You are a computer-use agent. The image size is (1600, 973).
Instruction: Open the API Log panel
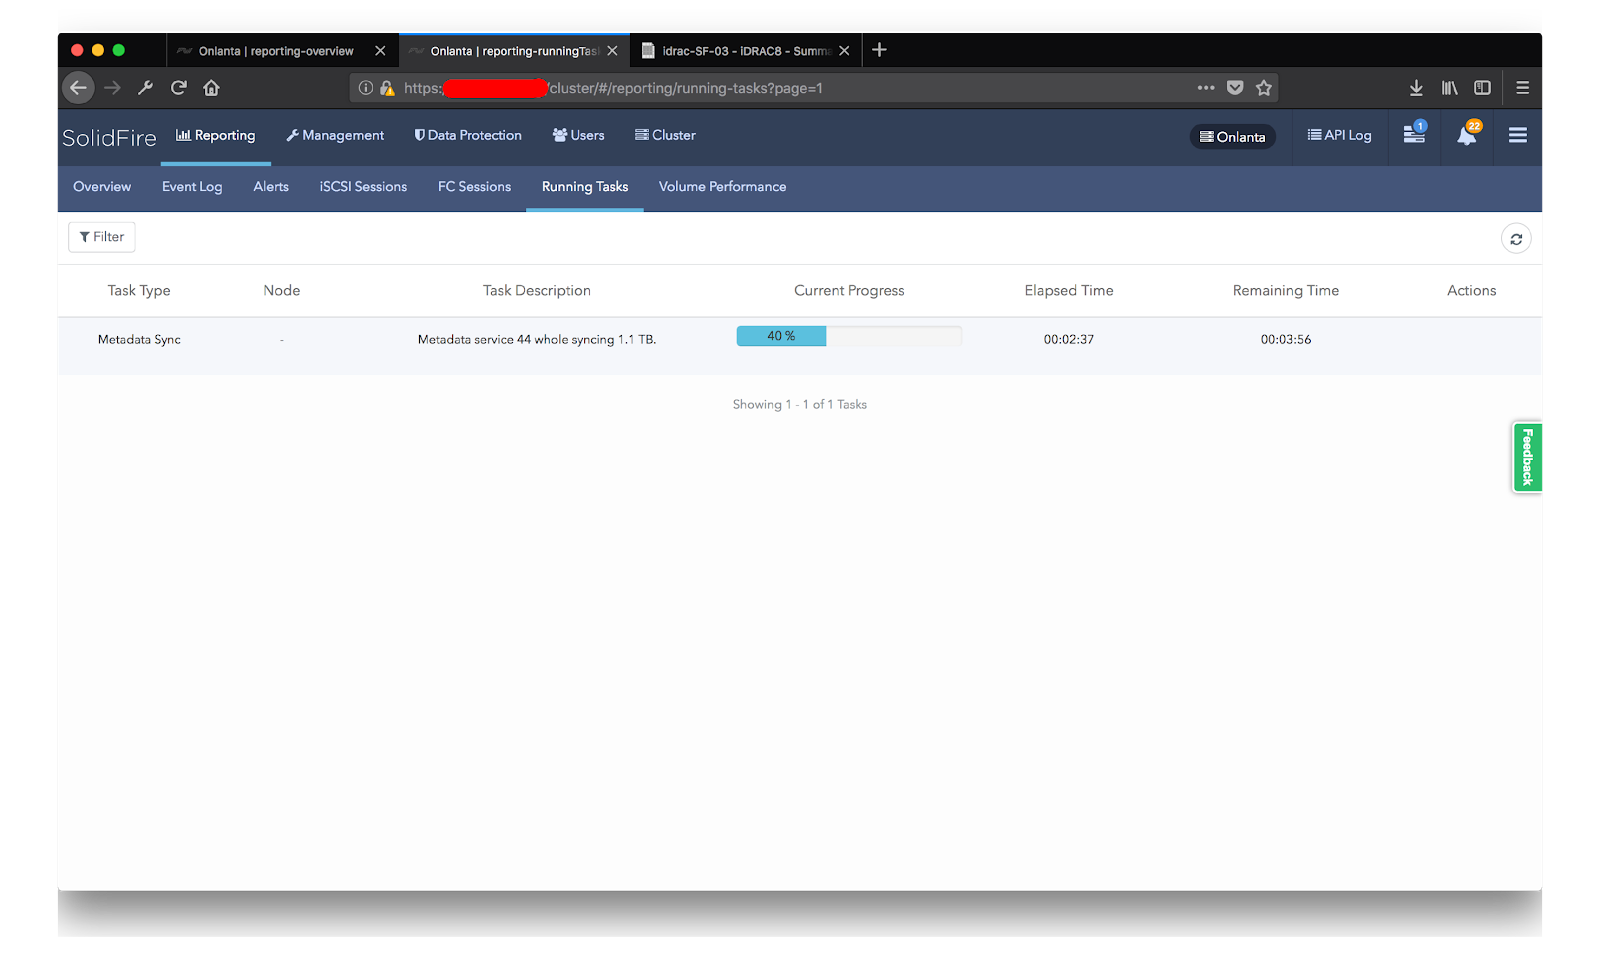(1340, 135)
